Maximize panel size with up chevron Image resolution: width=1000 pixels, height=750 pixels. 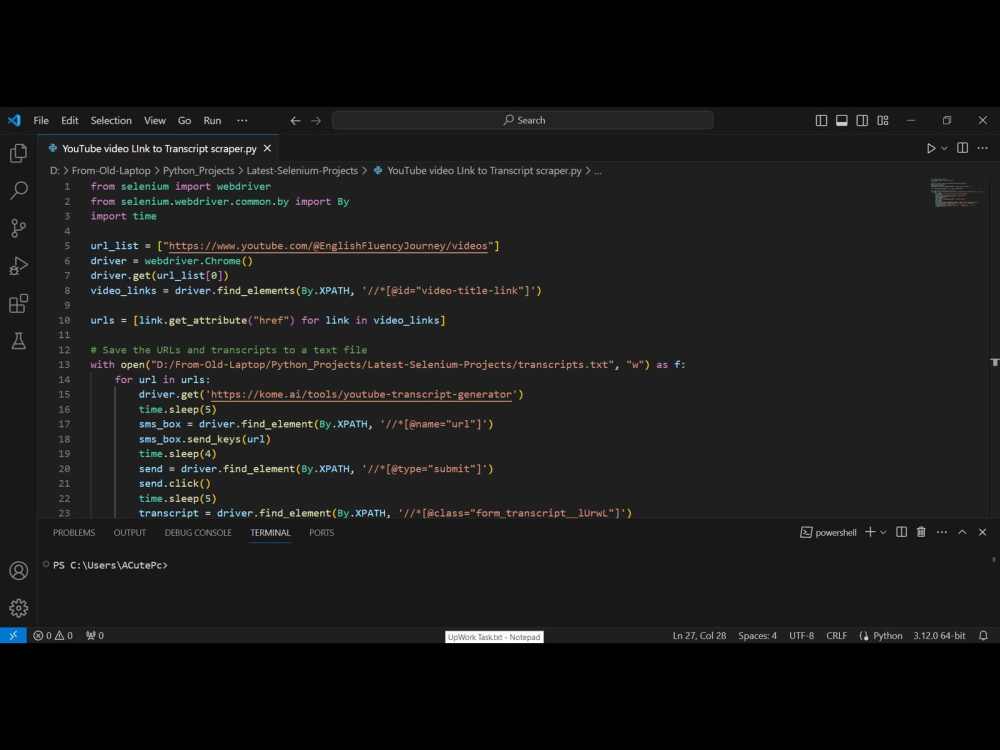coord(962,532)
